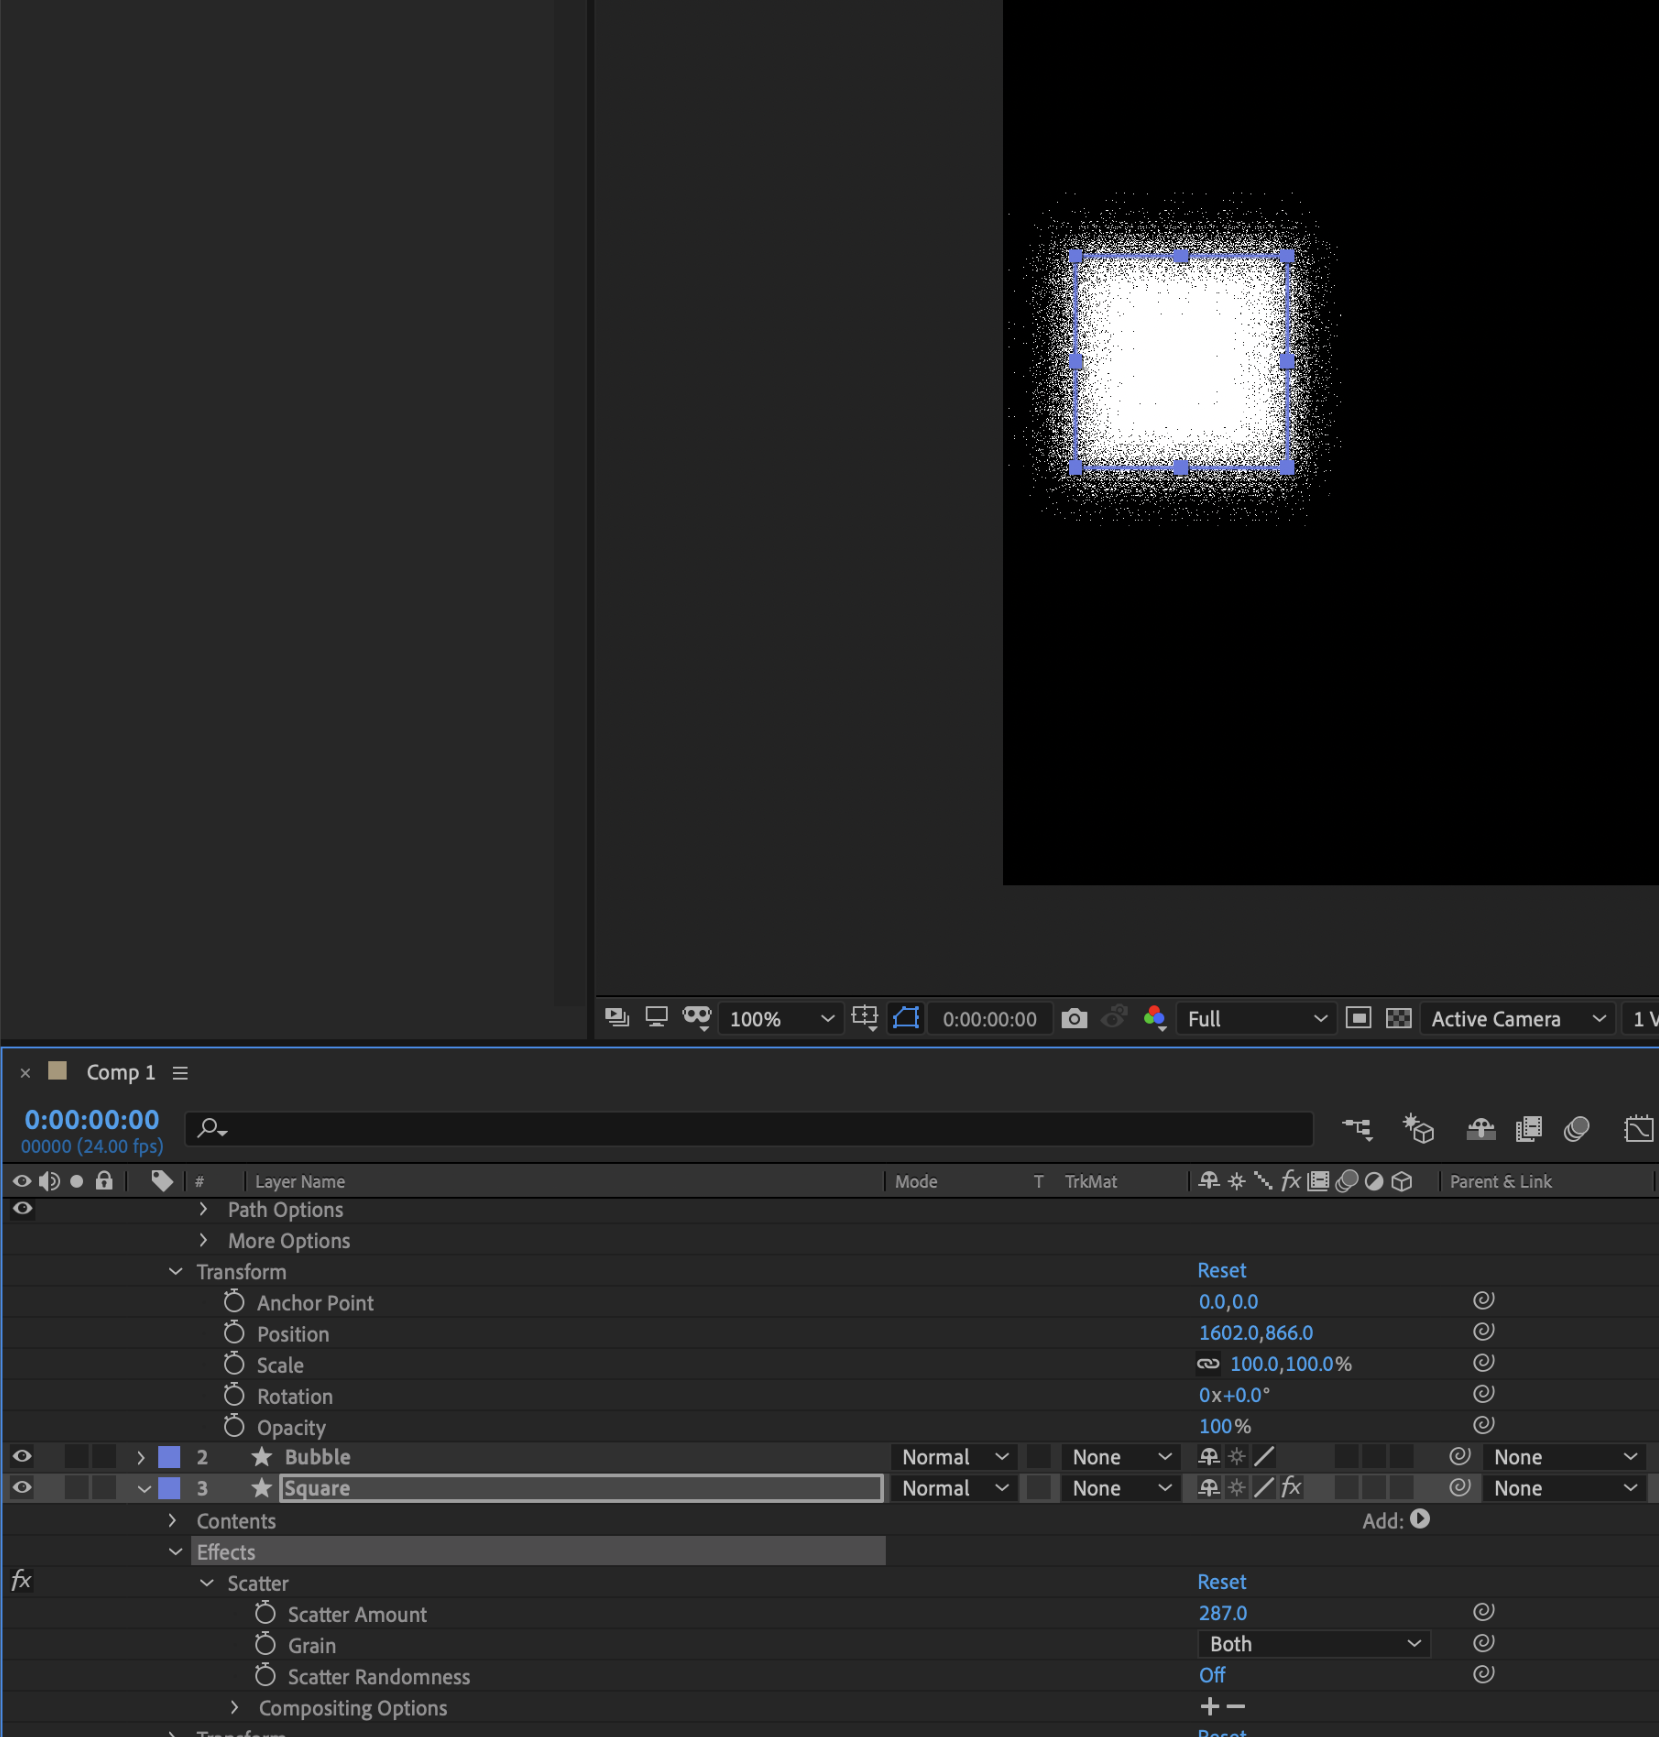Select the Comp 1 timeline tab
This screenshot has height=1740, width=1664.
(121, 1075)
